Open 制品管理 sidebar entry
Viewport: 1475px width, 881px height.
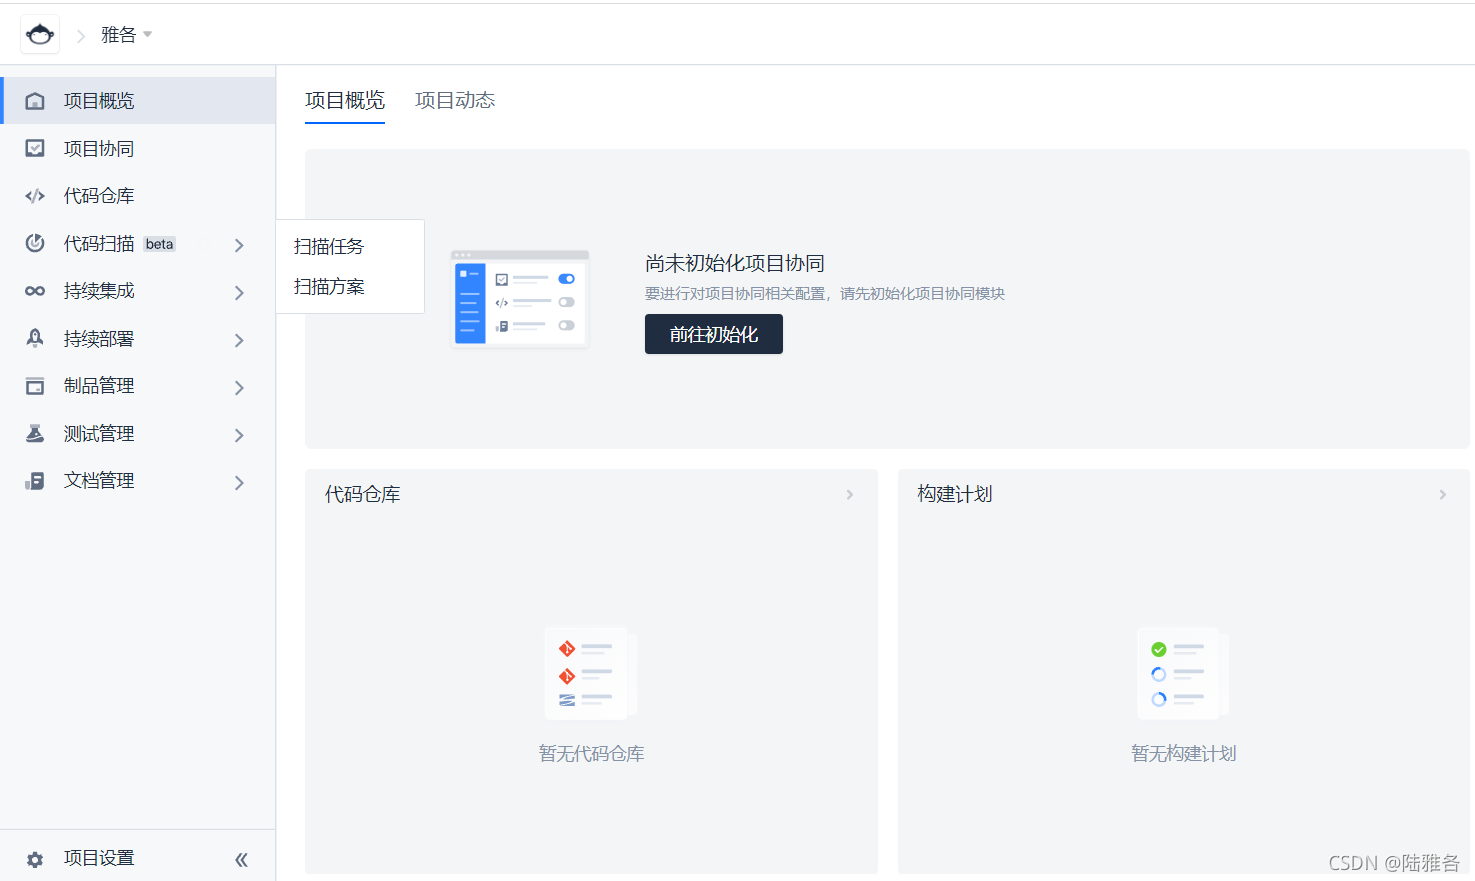pyautogui.click(x=138, y=386)
